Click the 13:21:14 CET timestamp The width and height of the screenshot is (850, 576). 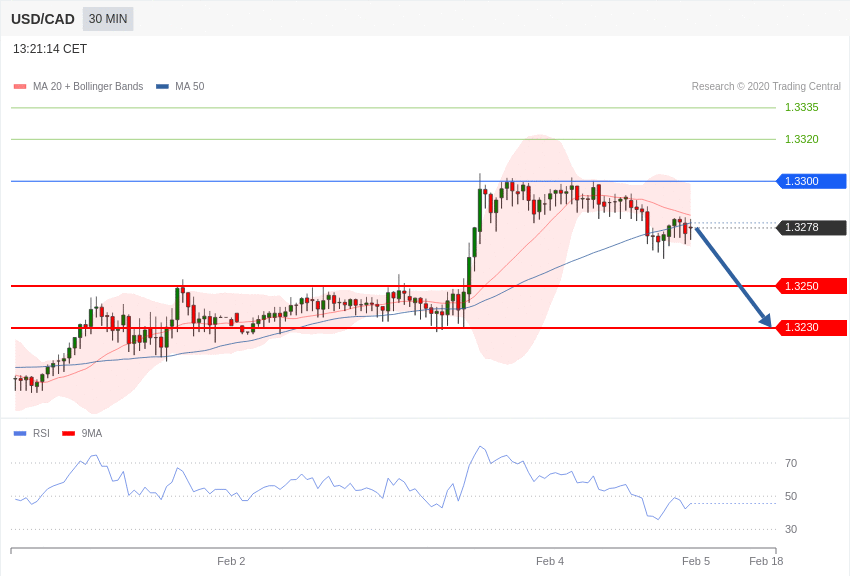pyautogui.click(x=50, y=49)
